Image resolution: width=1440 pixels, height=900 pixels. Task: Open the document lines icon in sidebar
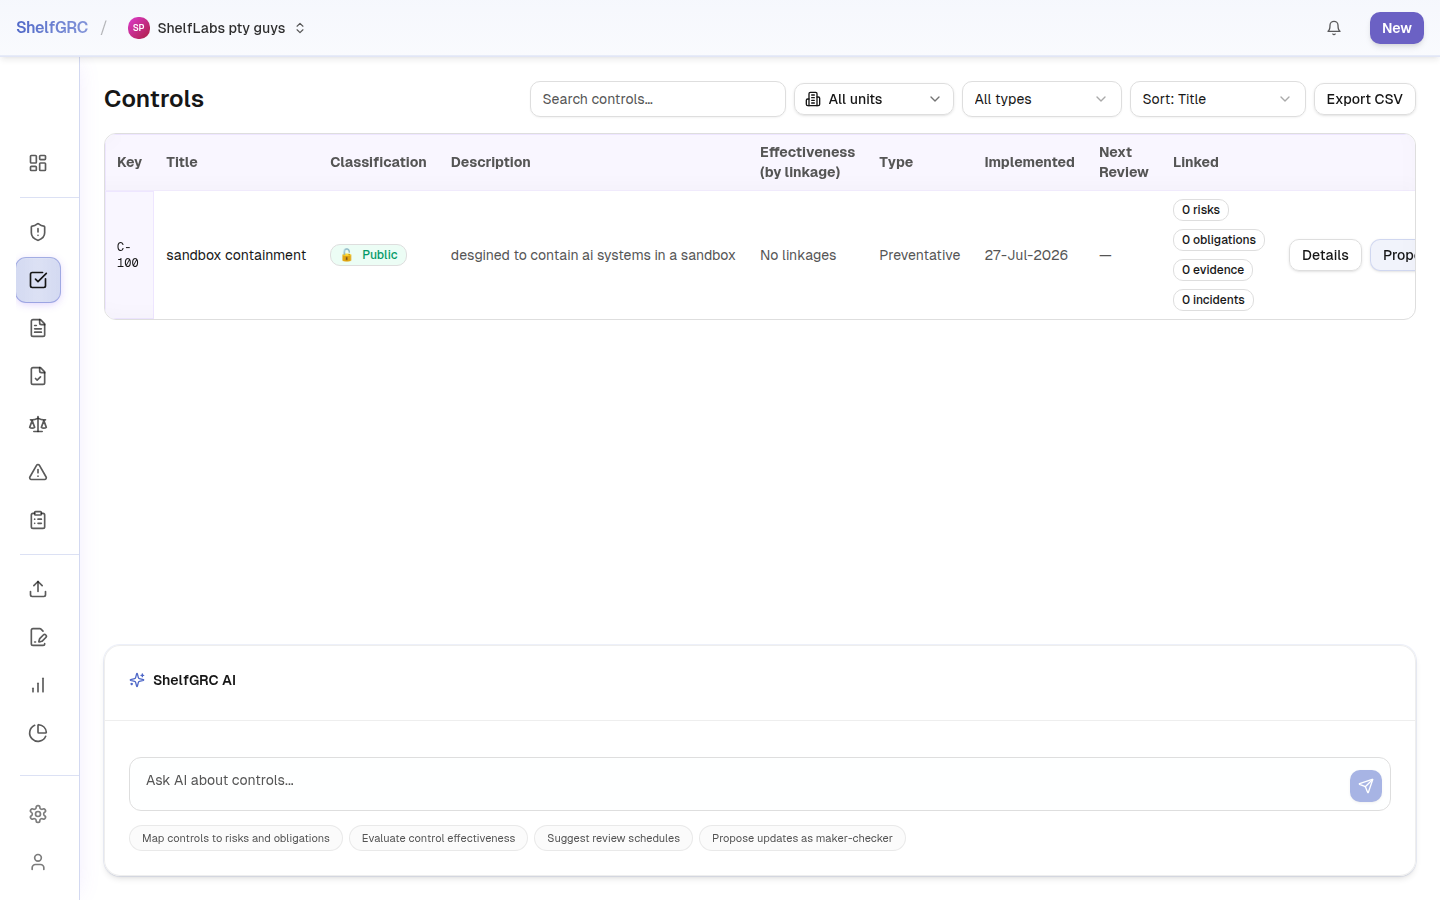tap(38, 328)
